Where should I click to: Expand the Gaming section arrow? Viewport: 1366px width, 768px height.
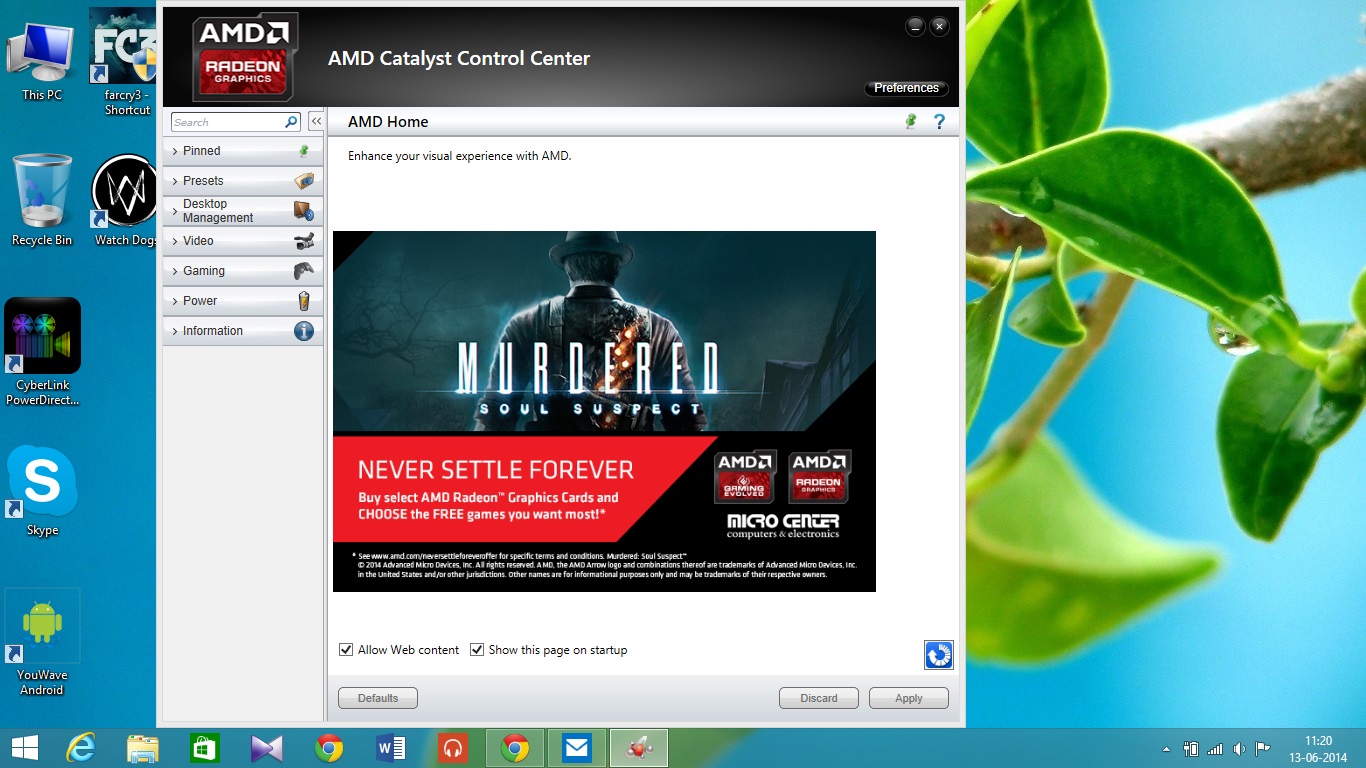pos(175,271)
